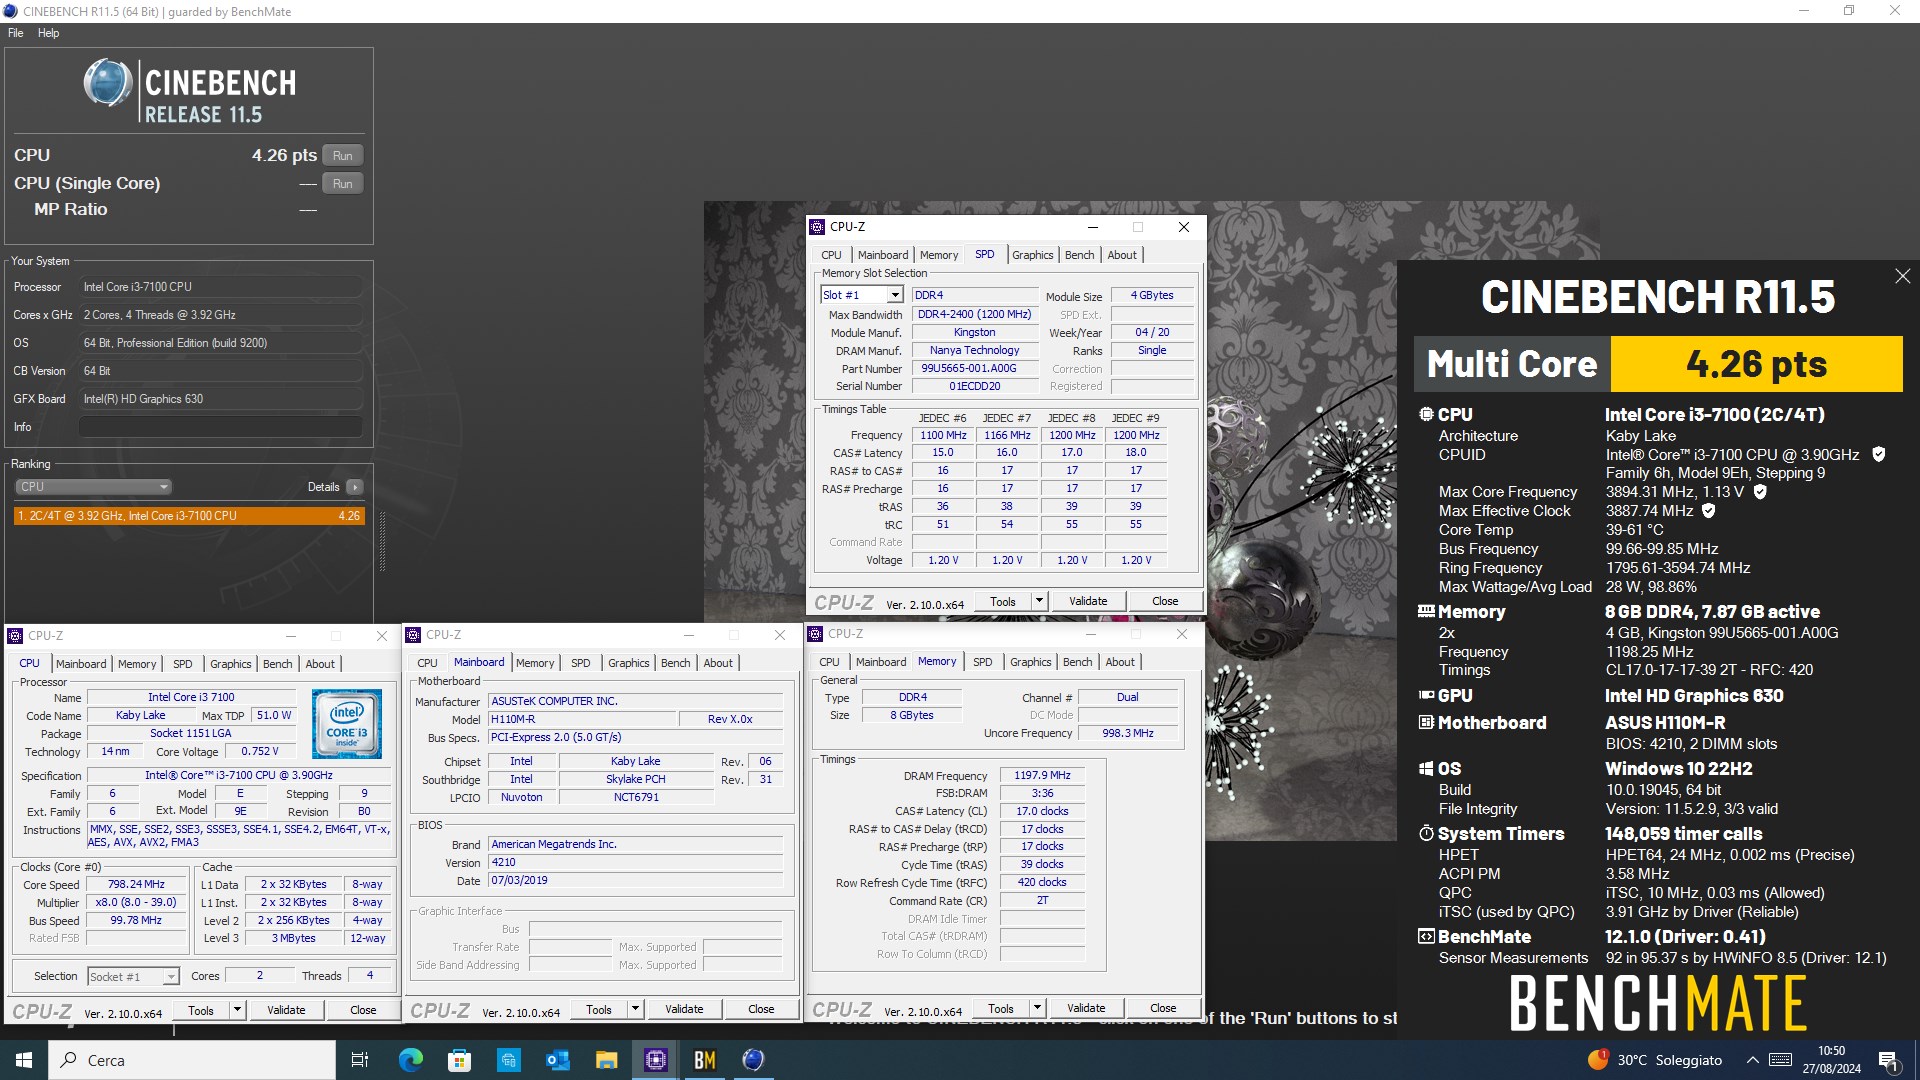Open Task View on the taskbar
The width and height of the screenshot is (1920, 1080).
coord(360,1060)
